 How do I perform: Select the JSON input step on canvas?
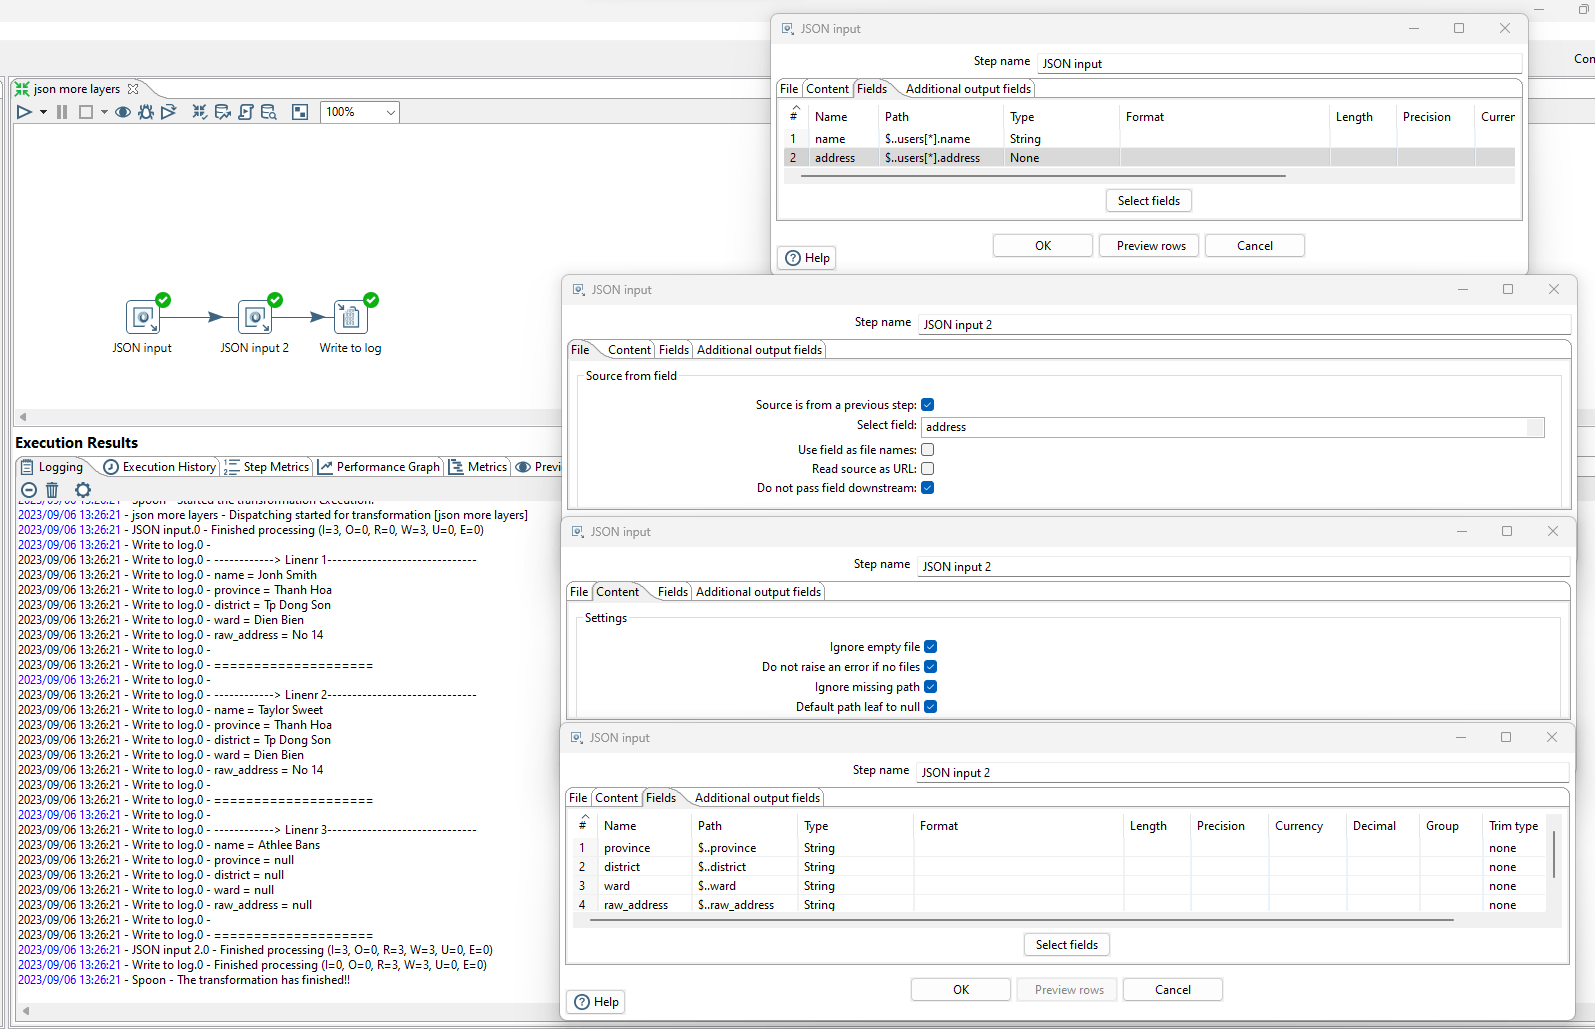tap(143, 317)
